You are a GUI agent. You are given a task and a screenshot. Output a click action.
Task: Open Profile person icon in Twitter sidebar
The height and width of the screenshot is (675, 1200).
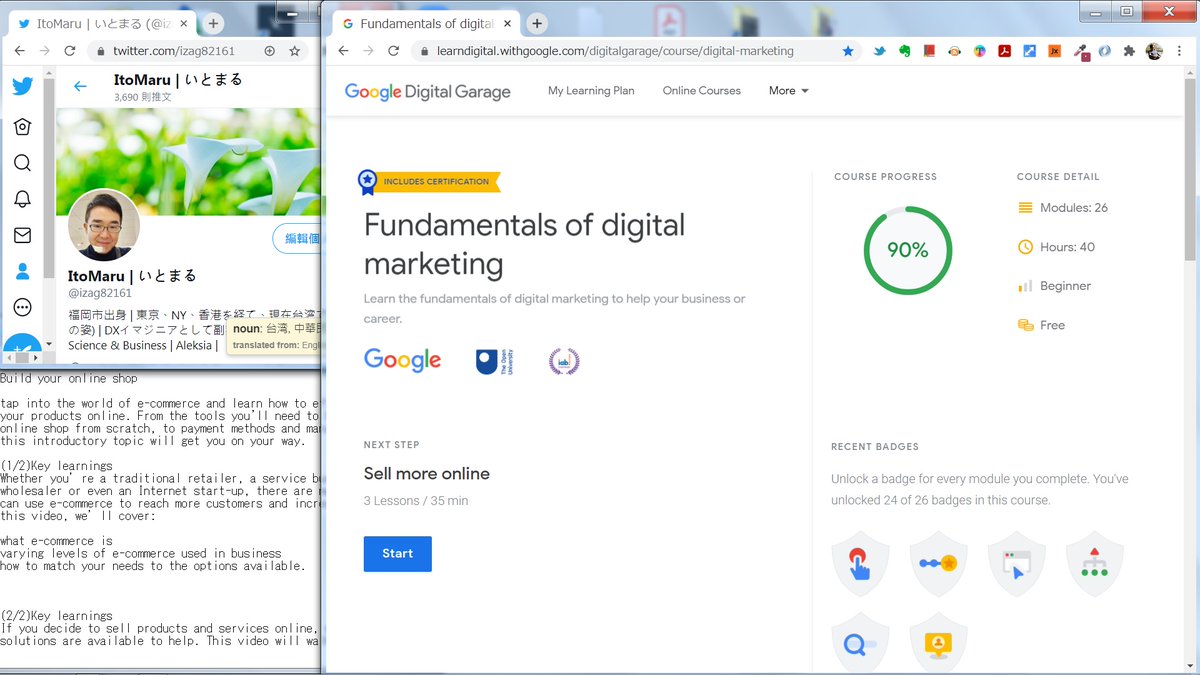point(22,271)
